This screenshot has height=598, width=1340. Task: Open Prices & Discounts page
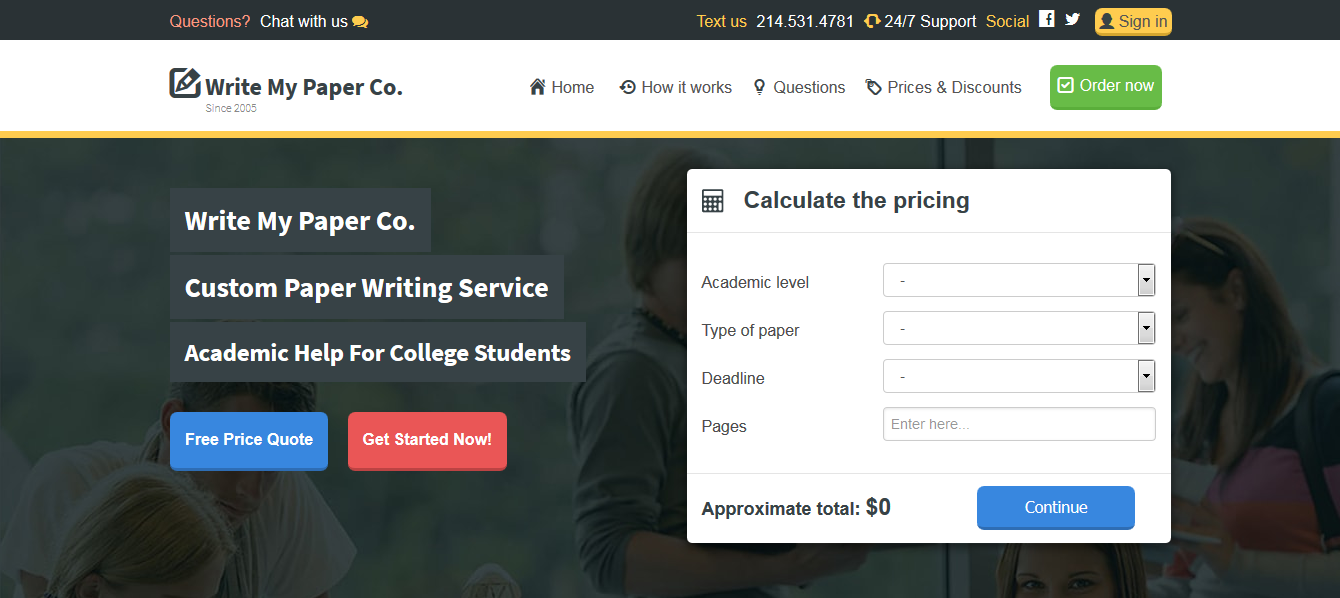pos(944,87)
